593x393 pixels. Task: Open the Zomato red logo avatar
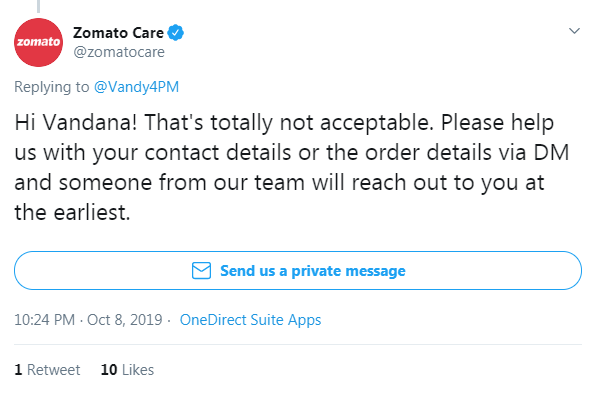pyautogui.click(x=38, y=42)
